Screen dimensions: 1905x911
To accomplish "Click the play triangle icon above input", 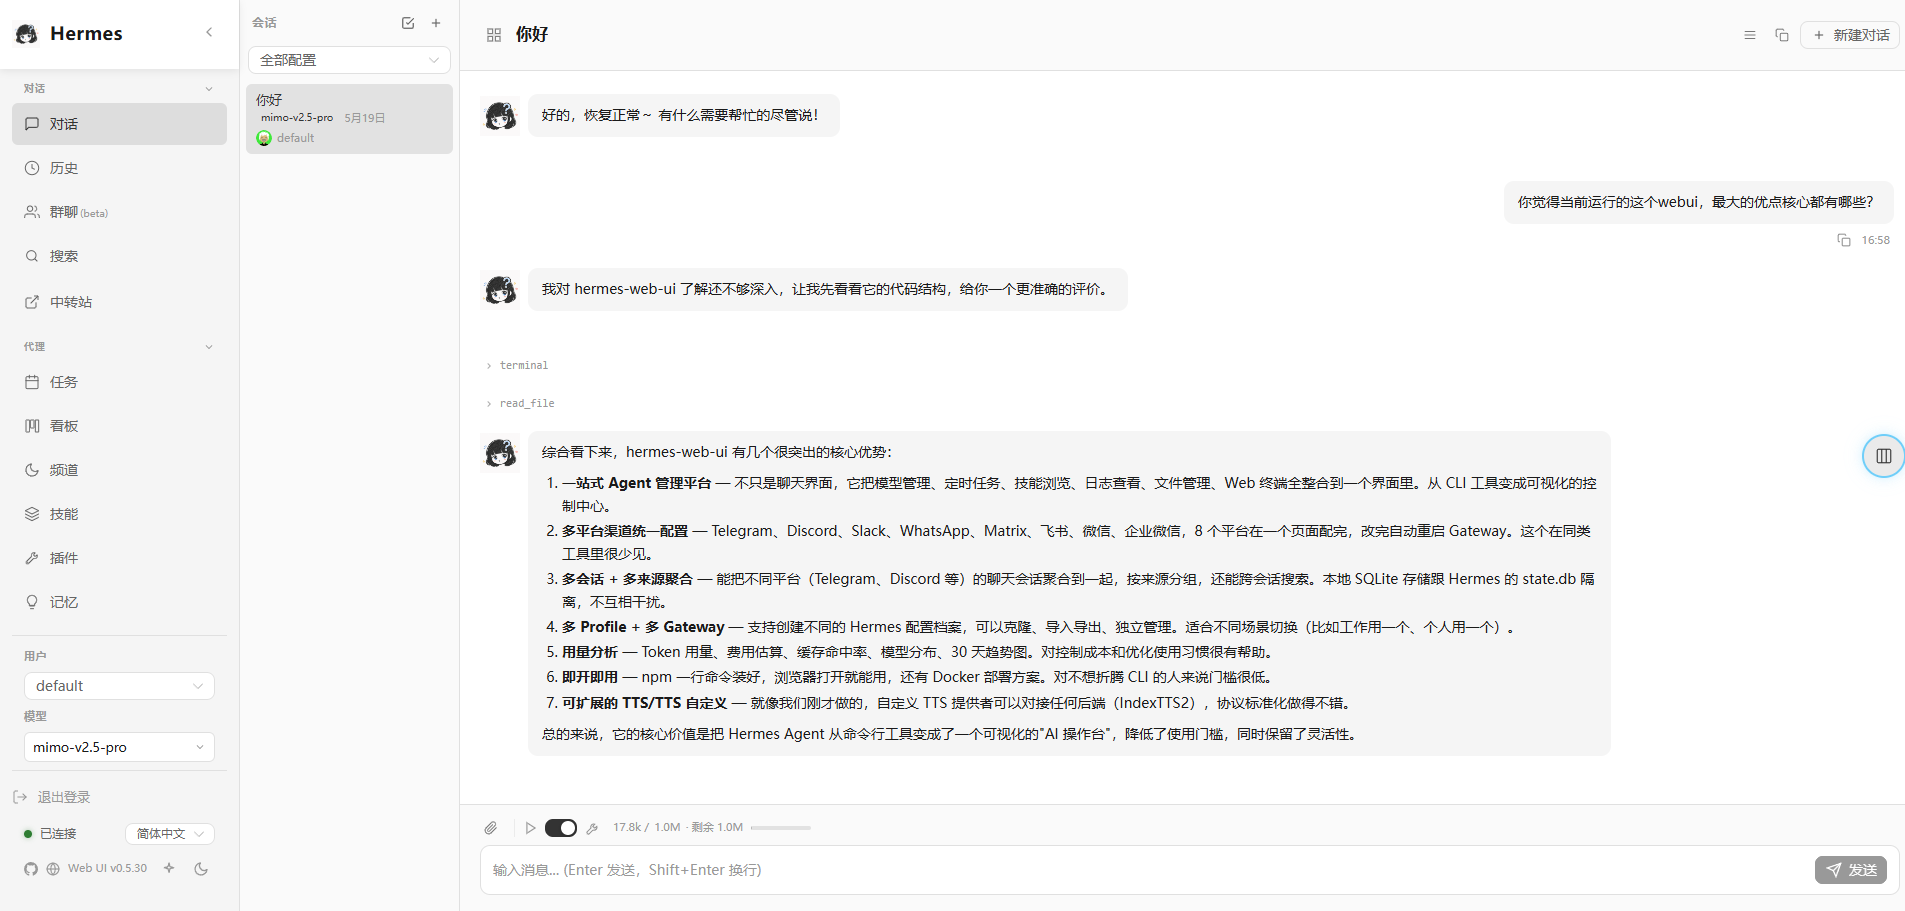I will (x=531, y=828).
